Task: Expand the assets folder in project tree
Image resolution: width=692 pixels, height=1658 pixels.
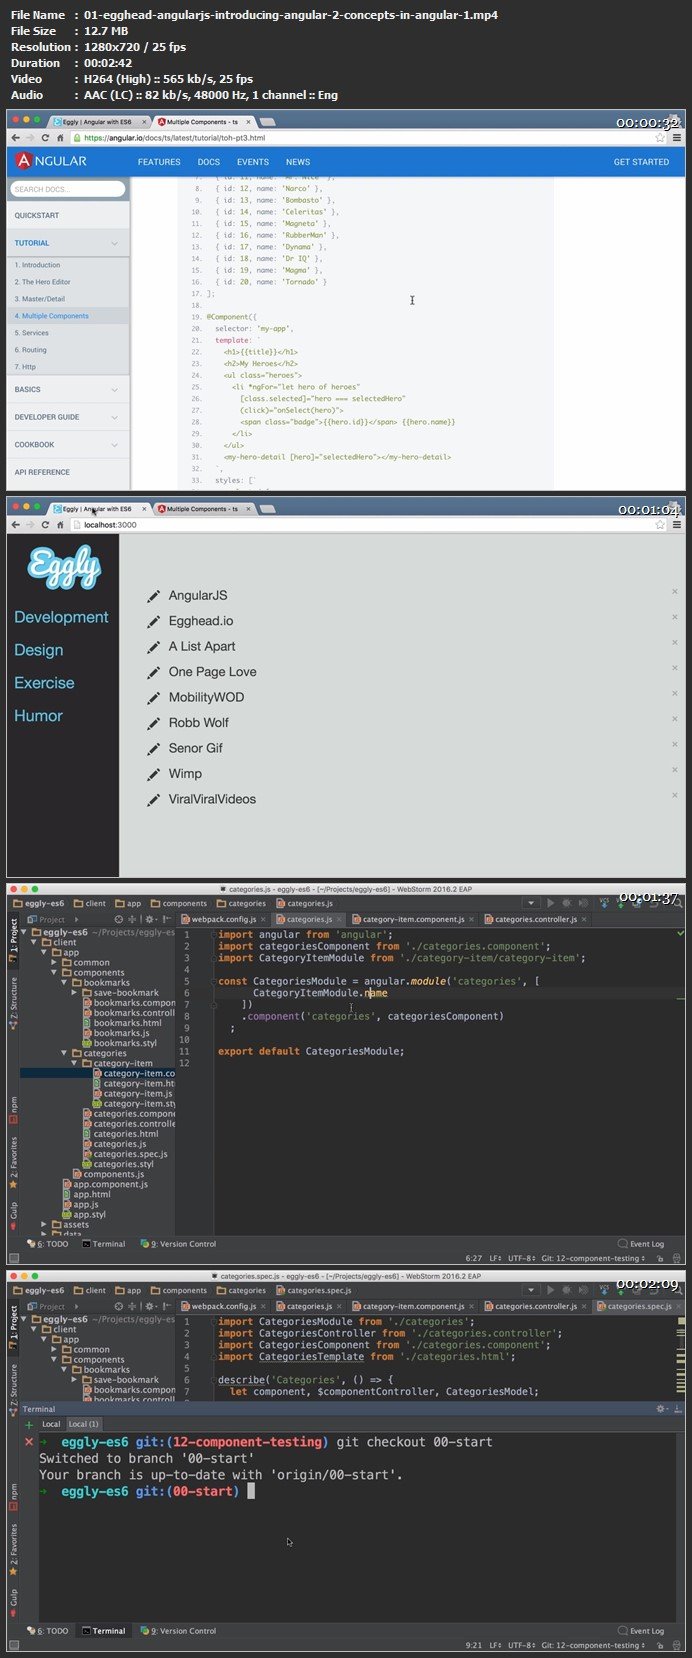Action: tap(46, 1224)
